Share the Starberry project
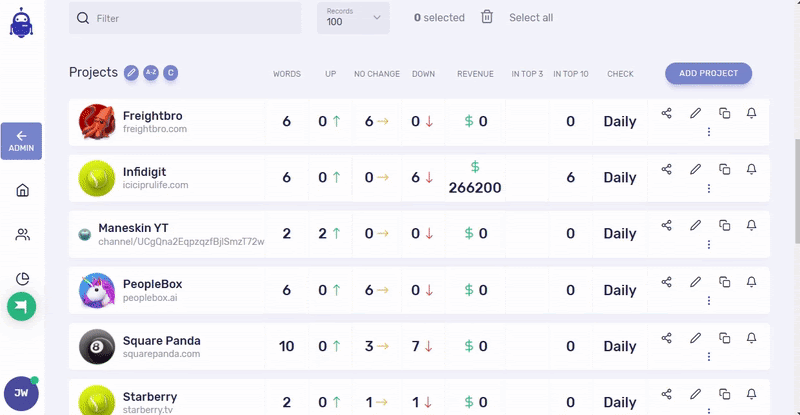 pos(666,395)
